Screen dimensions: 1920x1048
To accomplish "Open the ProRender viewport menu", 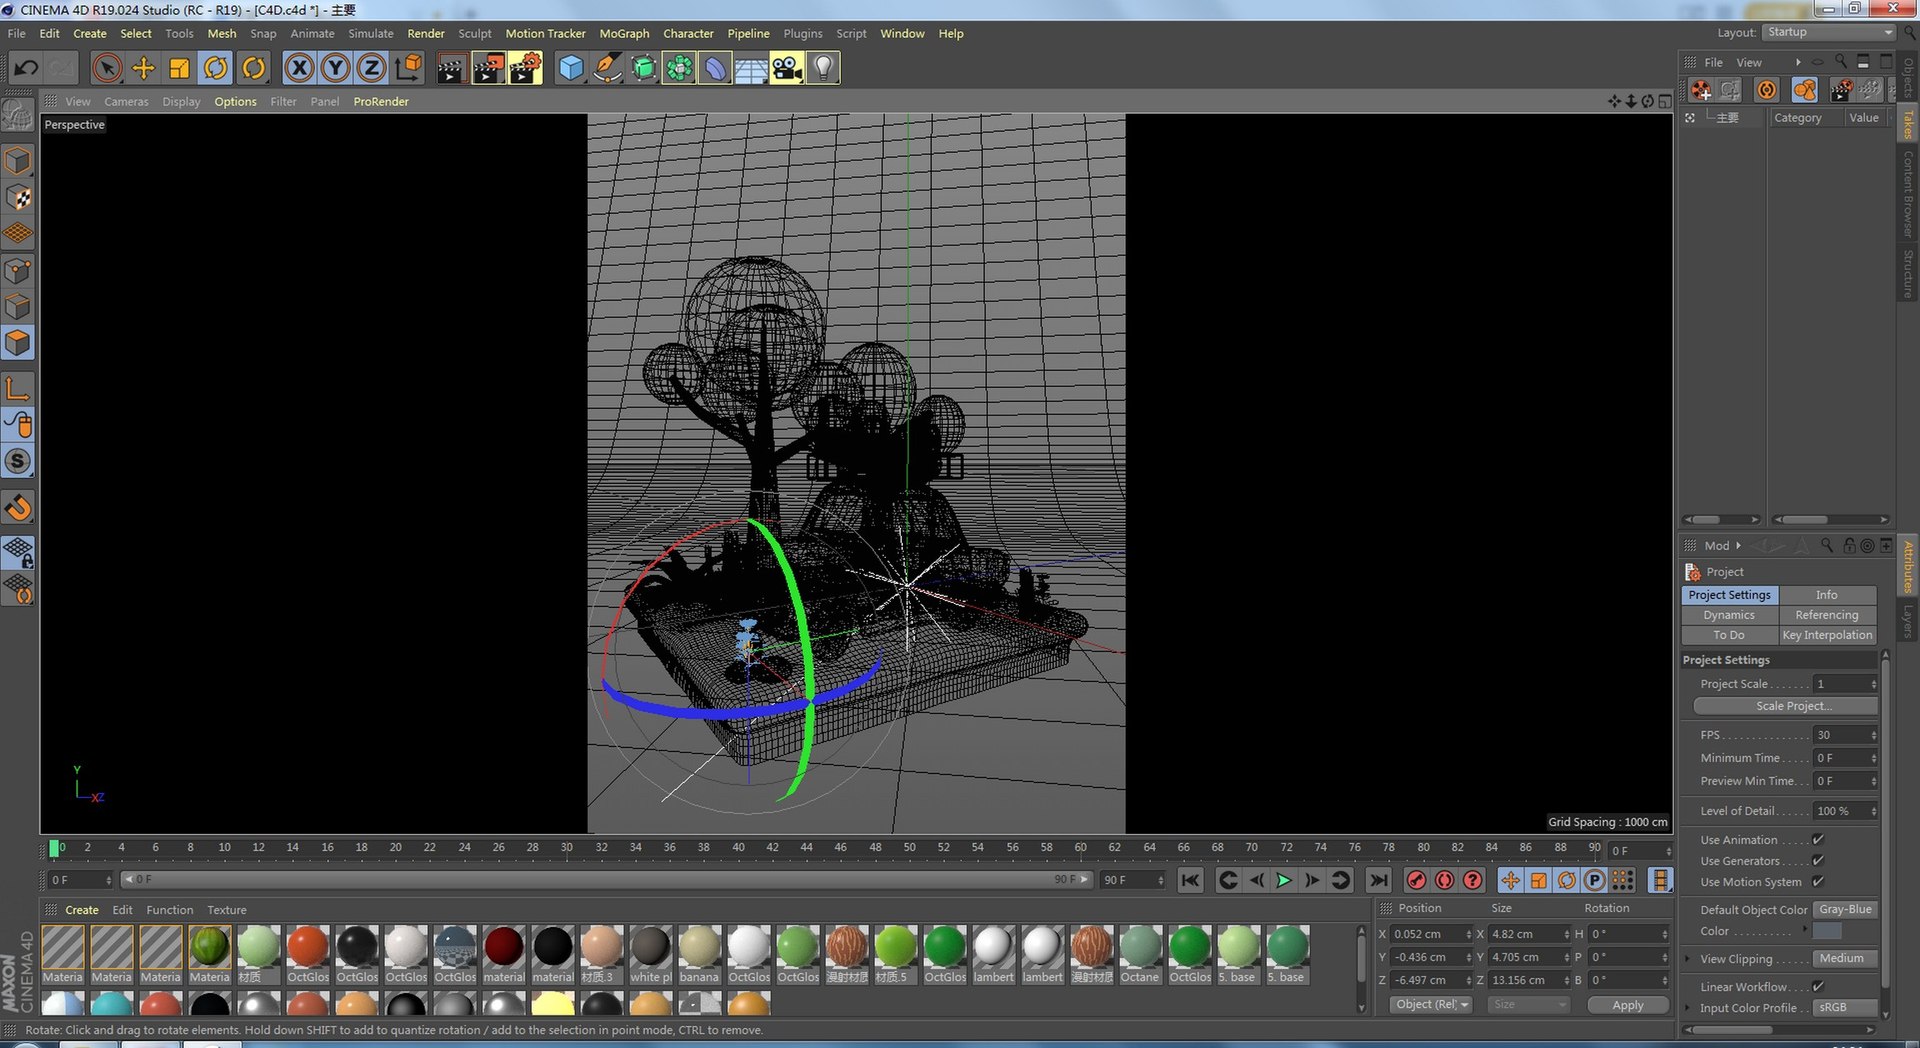I will (x=381, y=101).
